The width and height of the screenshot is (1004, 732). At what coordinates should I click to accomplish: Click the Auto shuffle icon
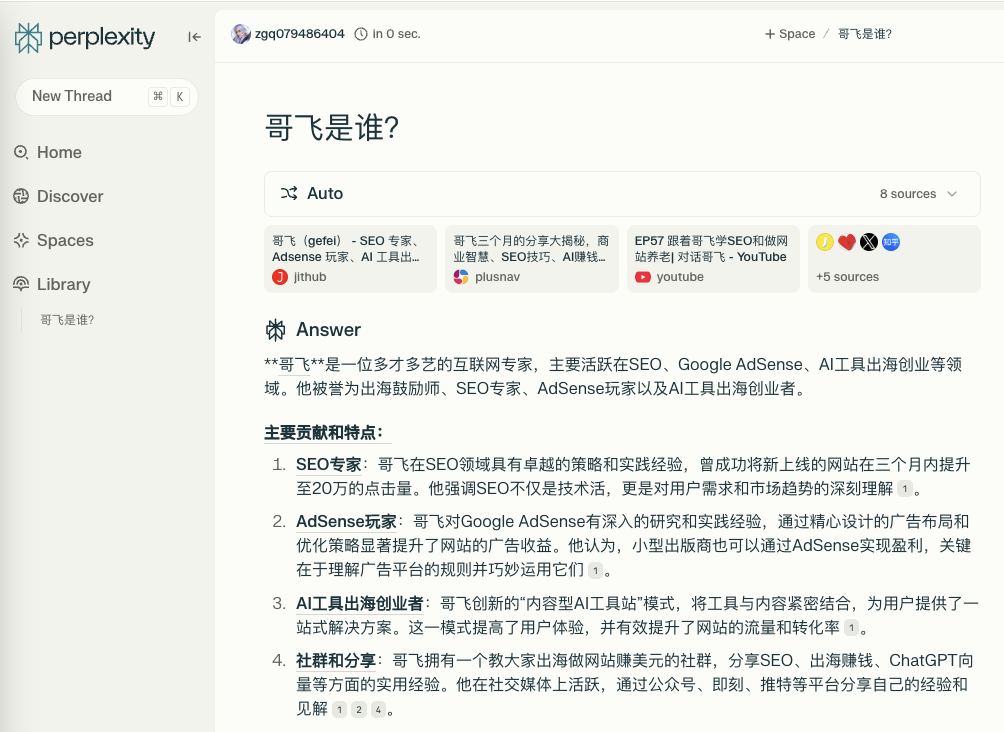(x=289, y=193)
